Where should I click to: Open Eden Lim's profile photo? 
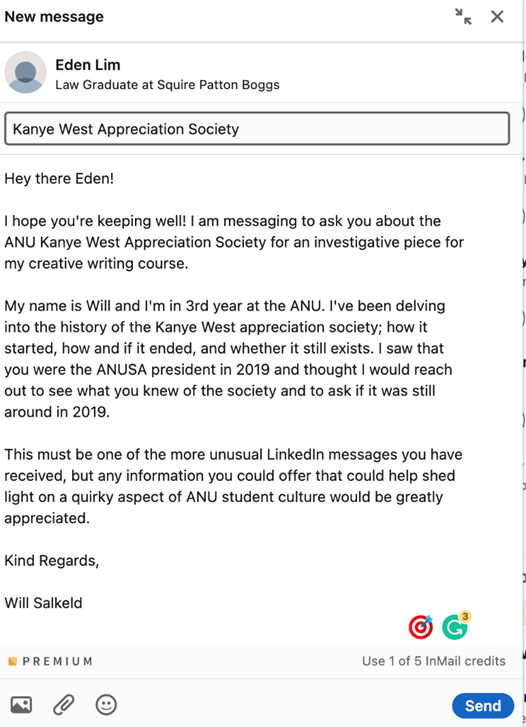point(26,72)
